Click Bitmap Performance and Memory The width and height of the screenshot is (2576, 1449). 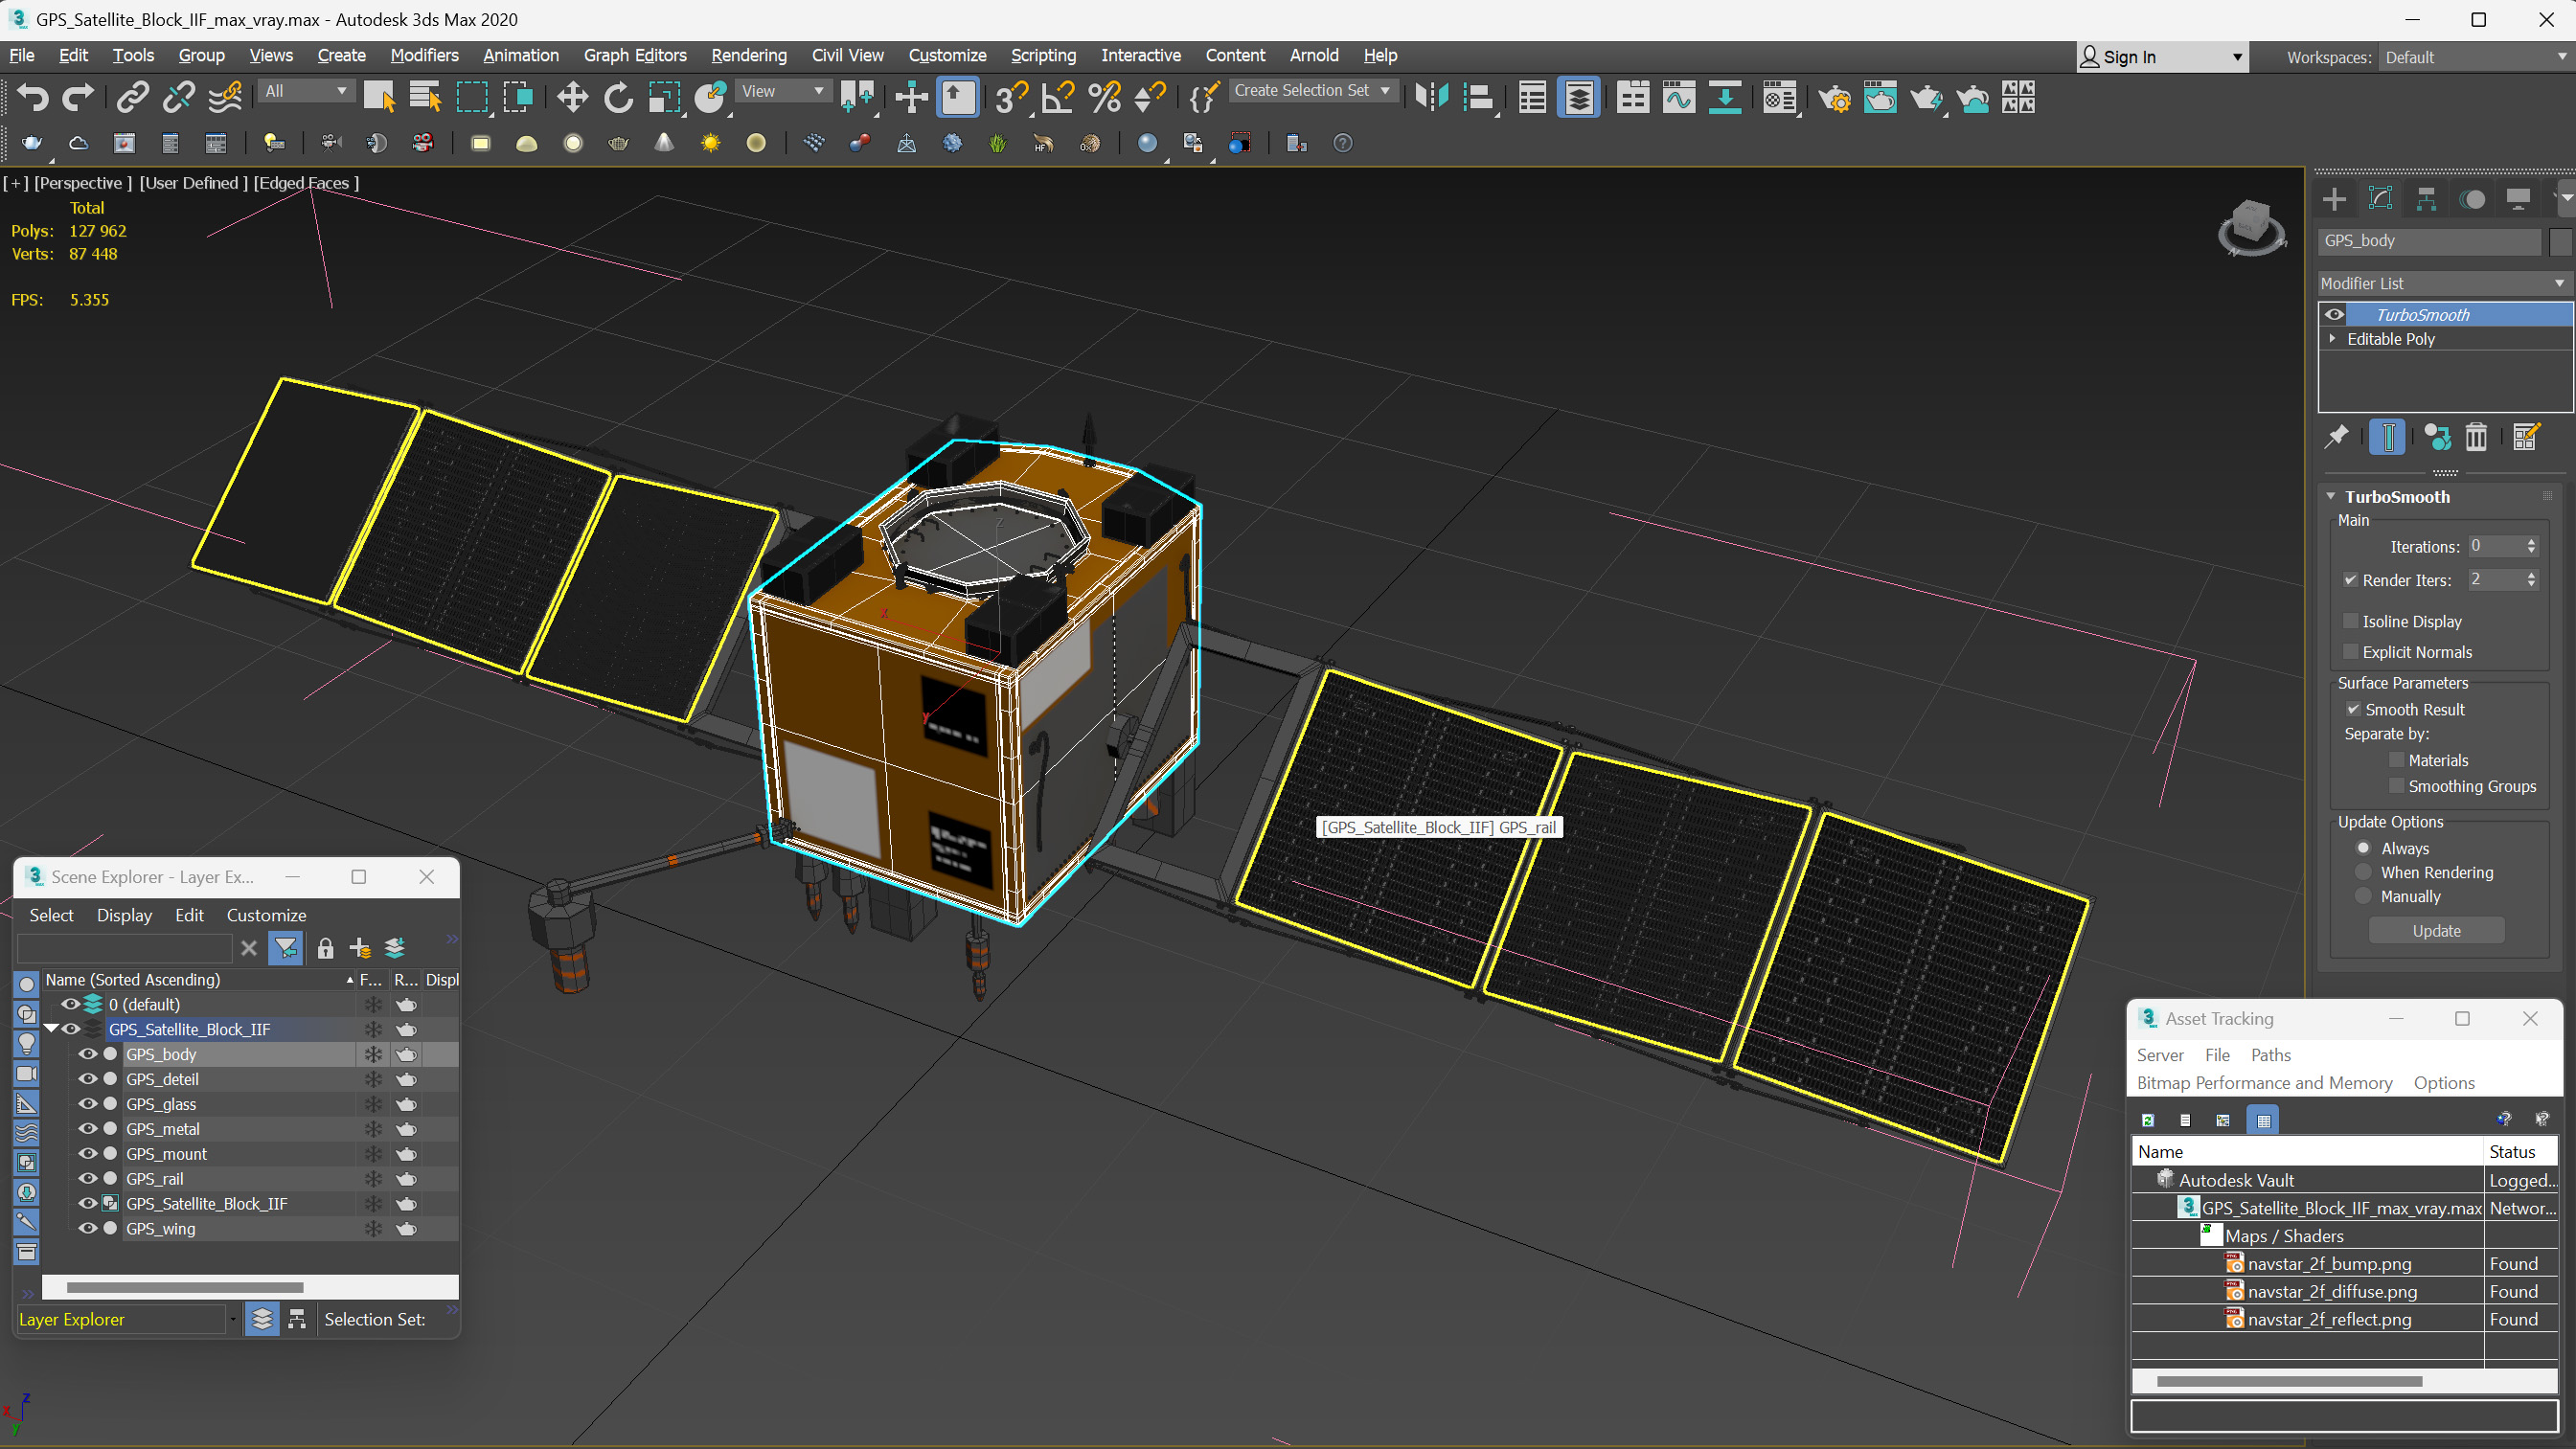tap(2264, 1083)
